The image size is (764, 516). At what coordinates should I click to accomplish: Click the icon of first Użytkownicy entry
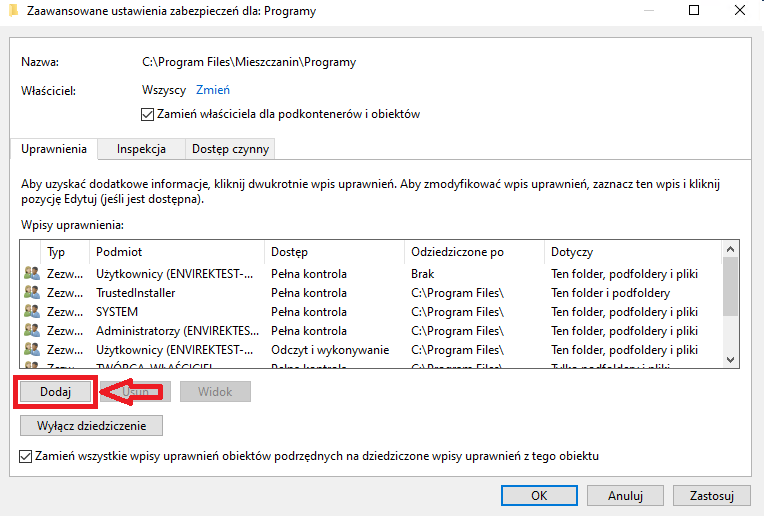click(32, 274)
